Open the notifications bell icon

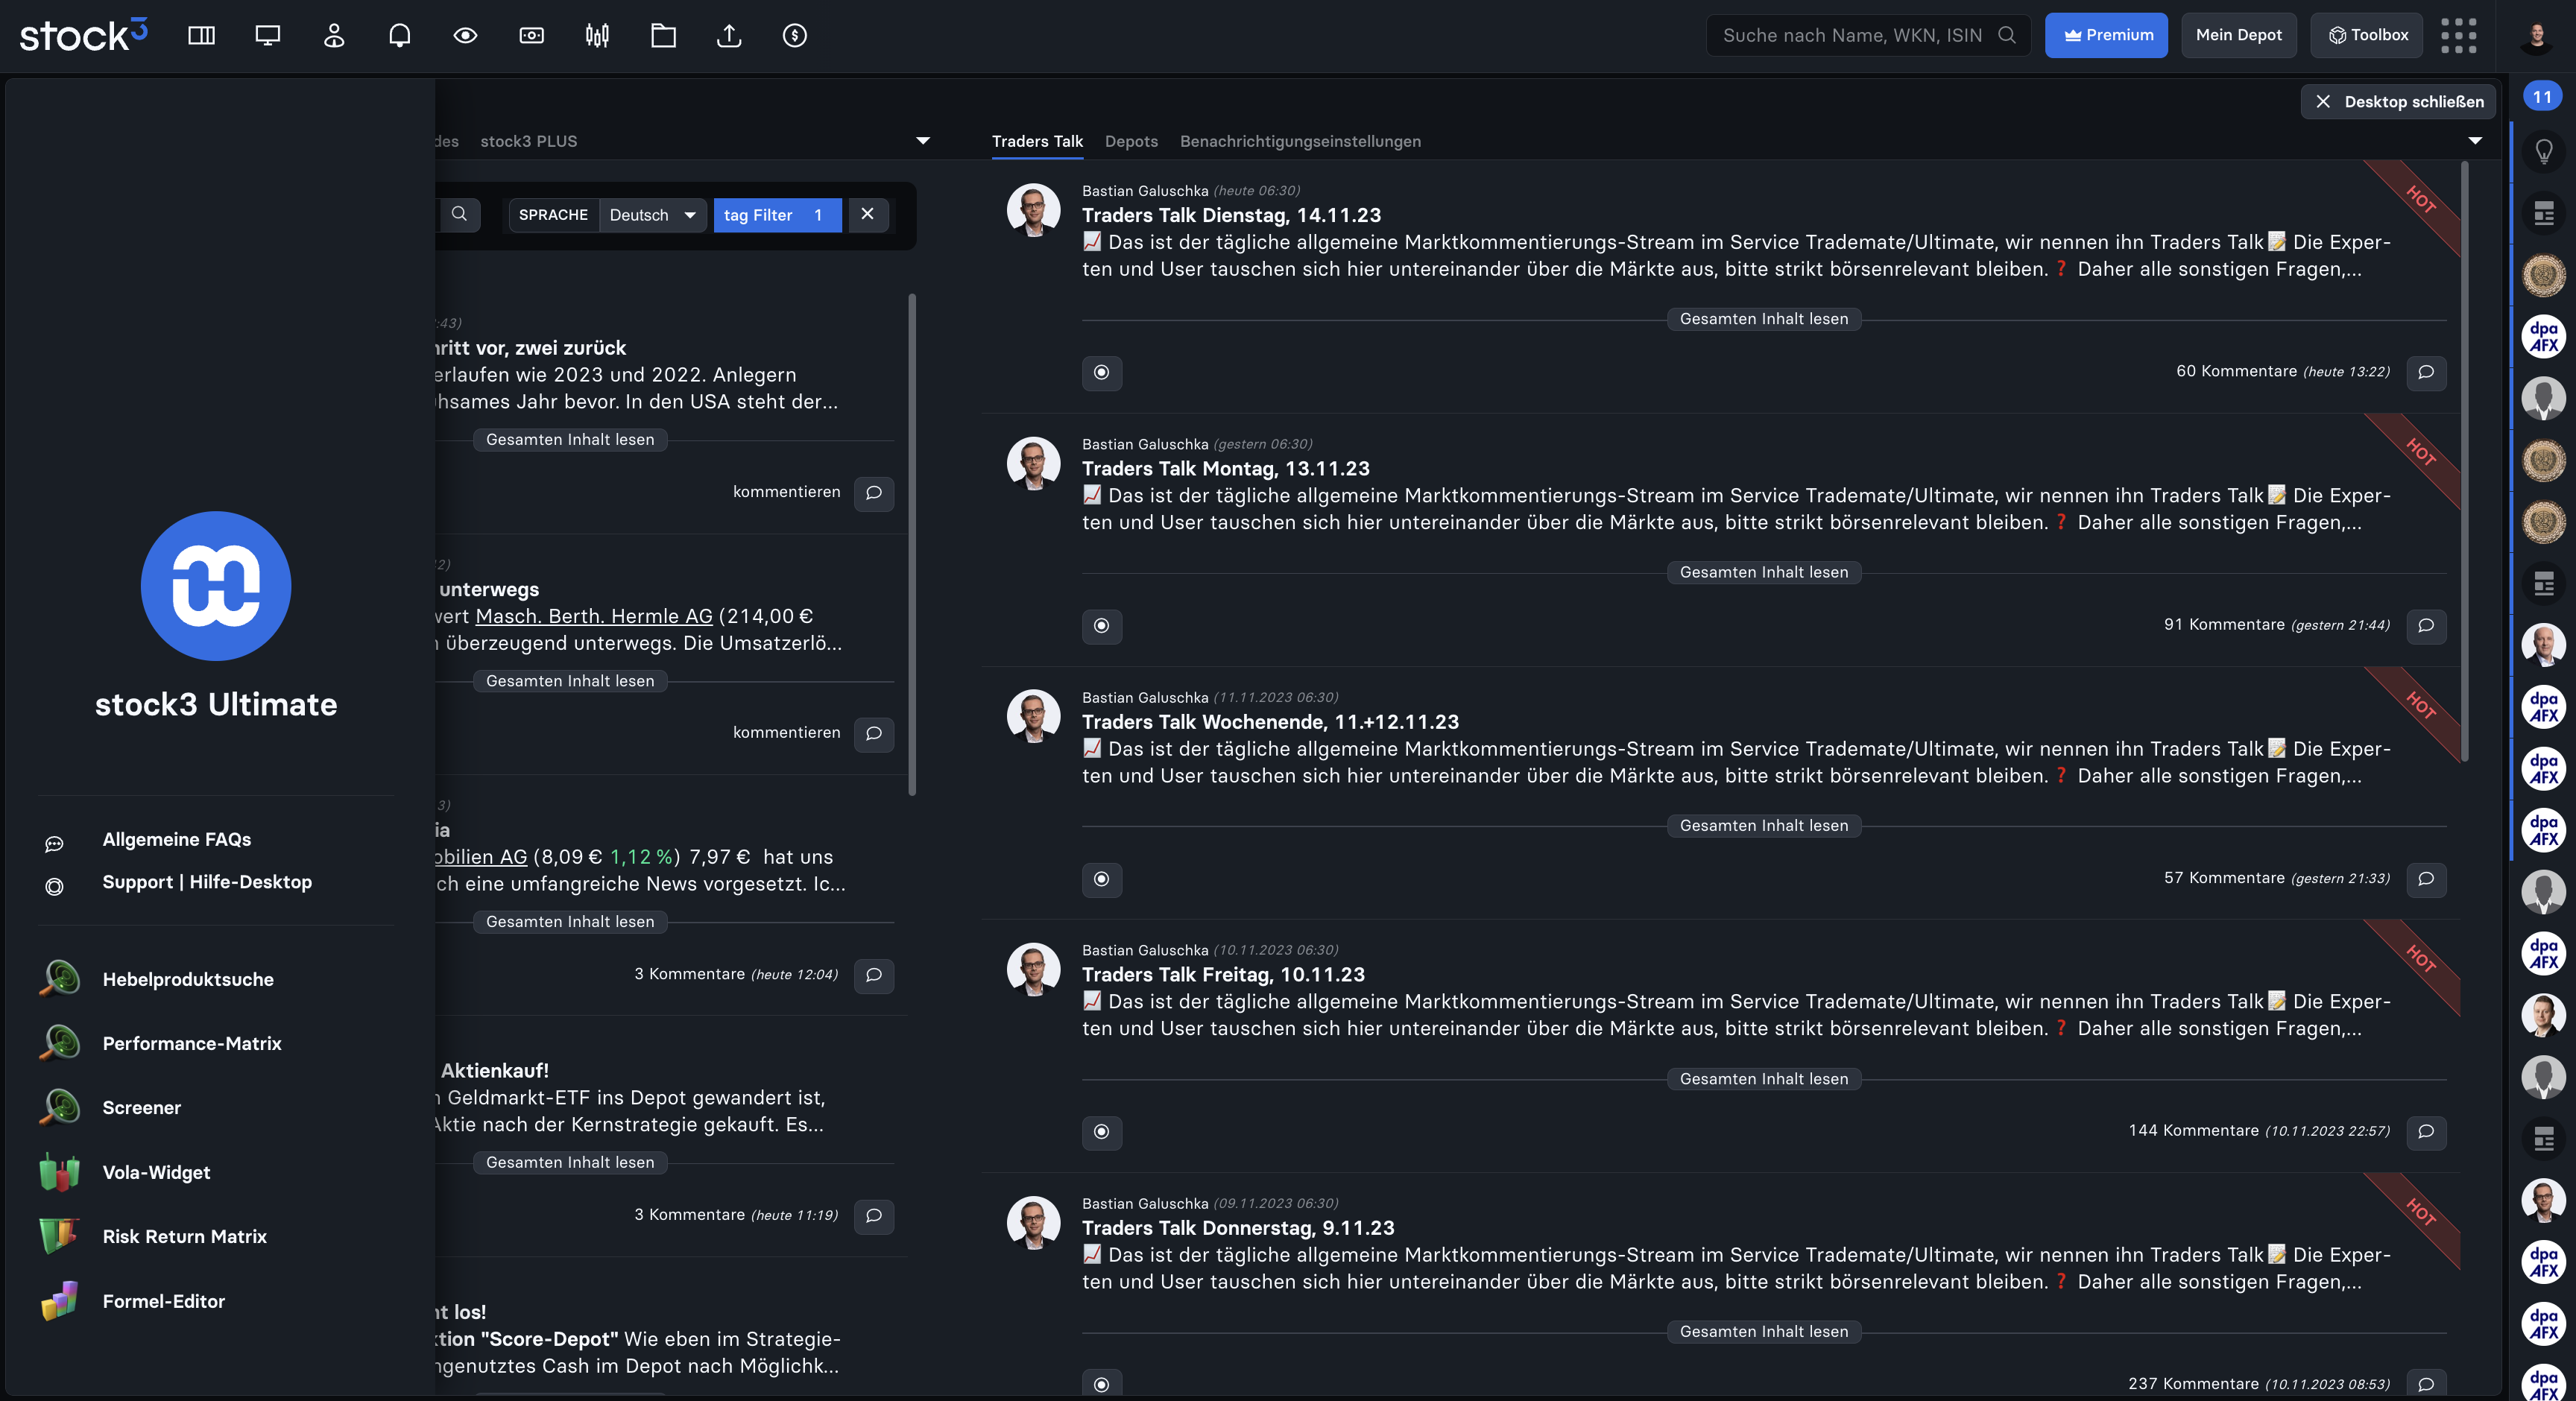[x=399, y=36]
